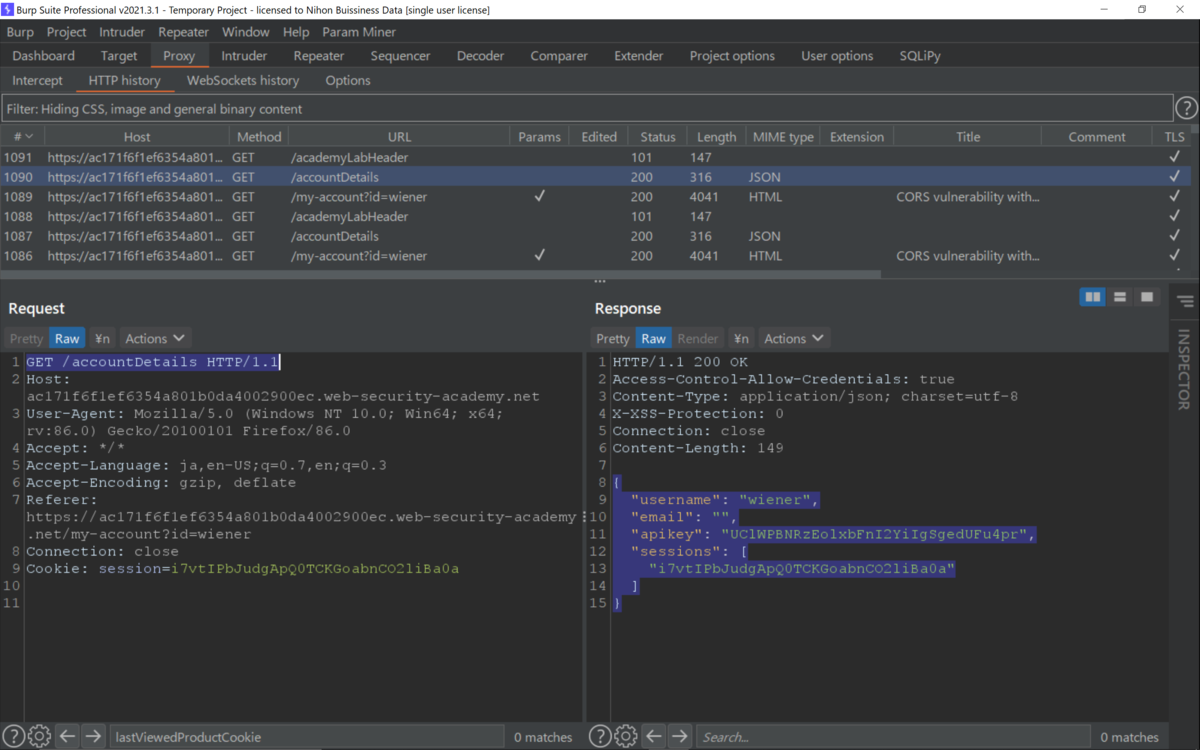
Task: Switch to the Sequencer tab
Action: pyautogui.click(x=400, y=56)
